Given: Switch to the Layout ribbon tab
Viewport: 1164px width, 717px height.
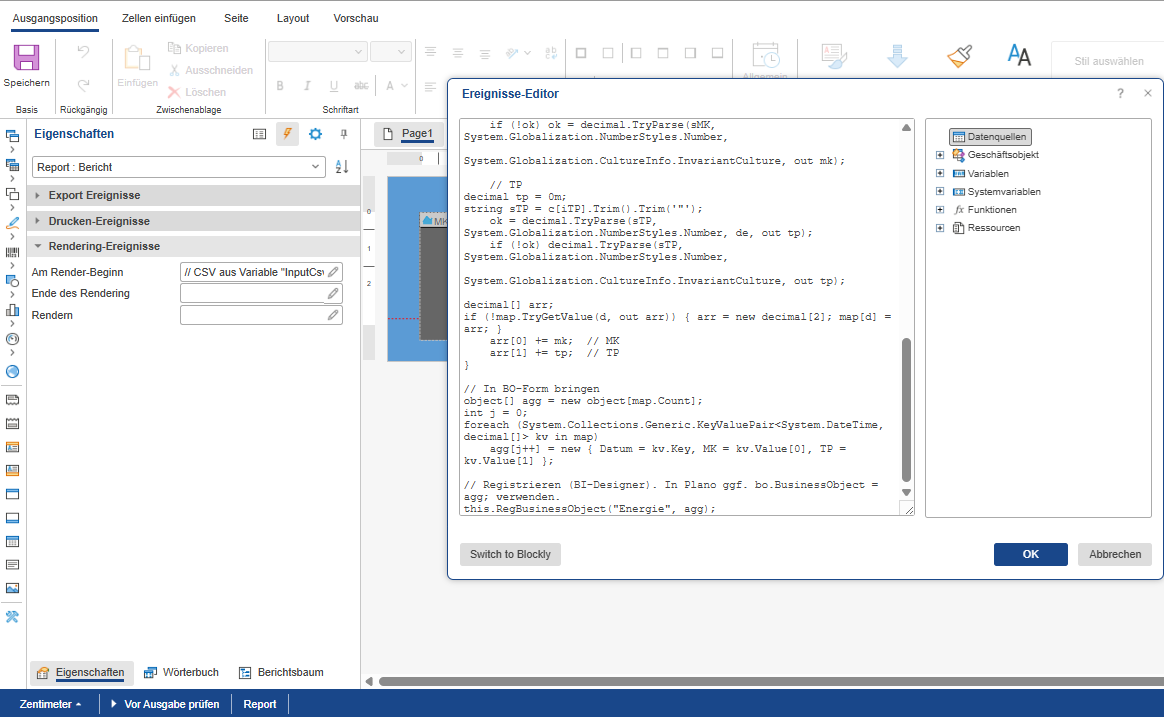Looking at the screenshot, I should [x=293, y=18].
